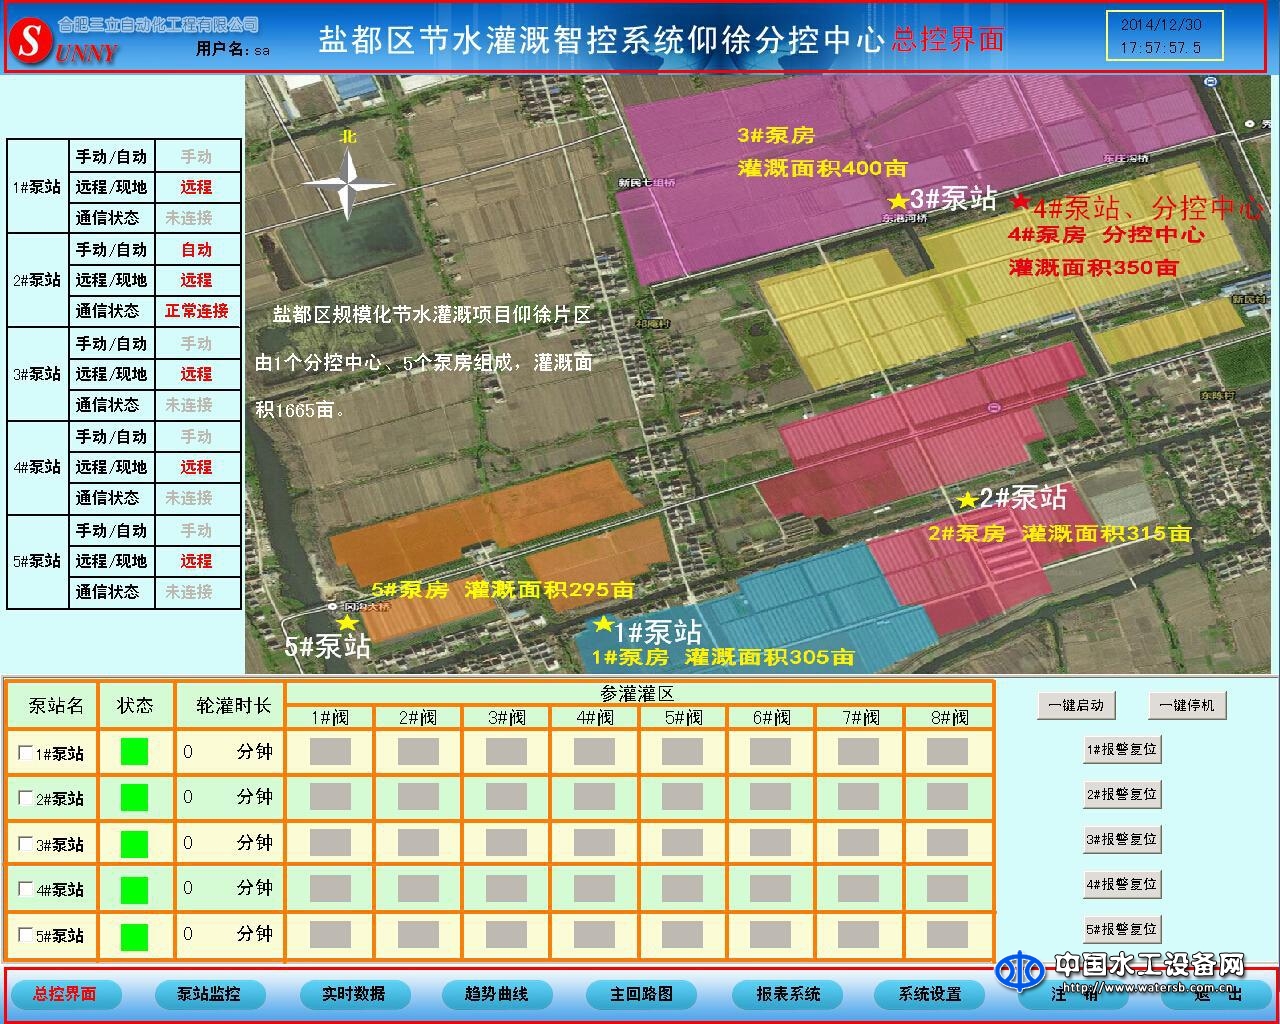The image size is (1280, 1024).
Task: Tick the 3#泵站 checkbox
Action: (x=26, y=844)
